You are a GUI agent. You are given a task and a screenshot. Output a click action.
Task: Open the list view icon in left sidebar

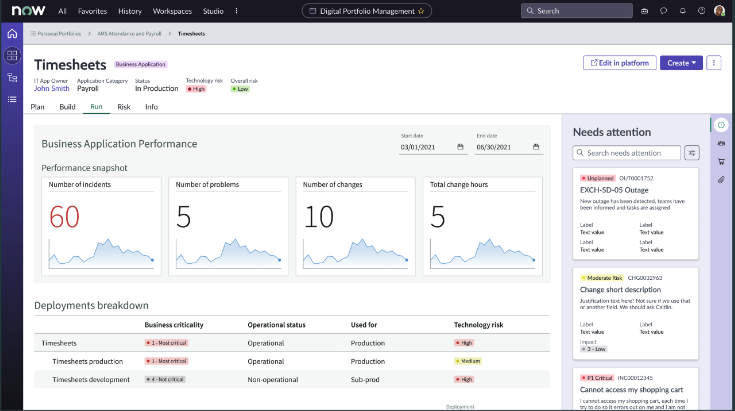pos(12,99)
